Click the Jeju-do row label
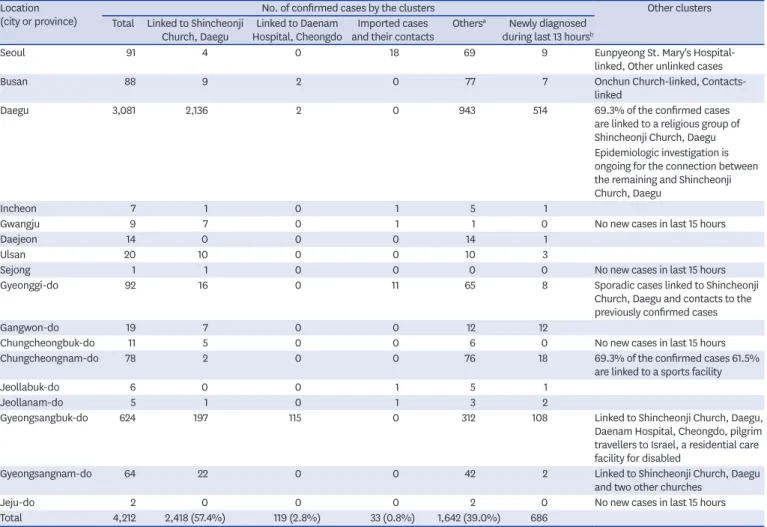The image size is (767, 527). pyautogui.click(x=14, y=503)
